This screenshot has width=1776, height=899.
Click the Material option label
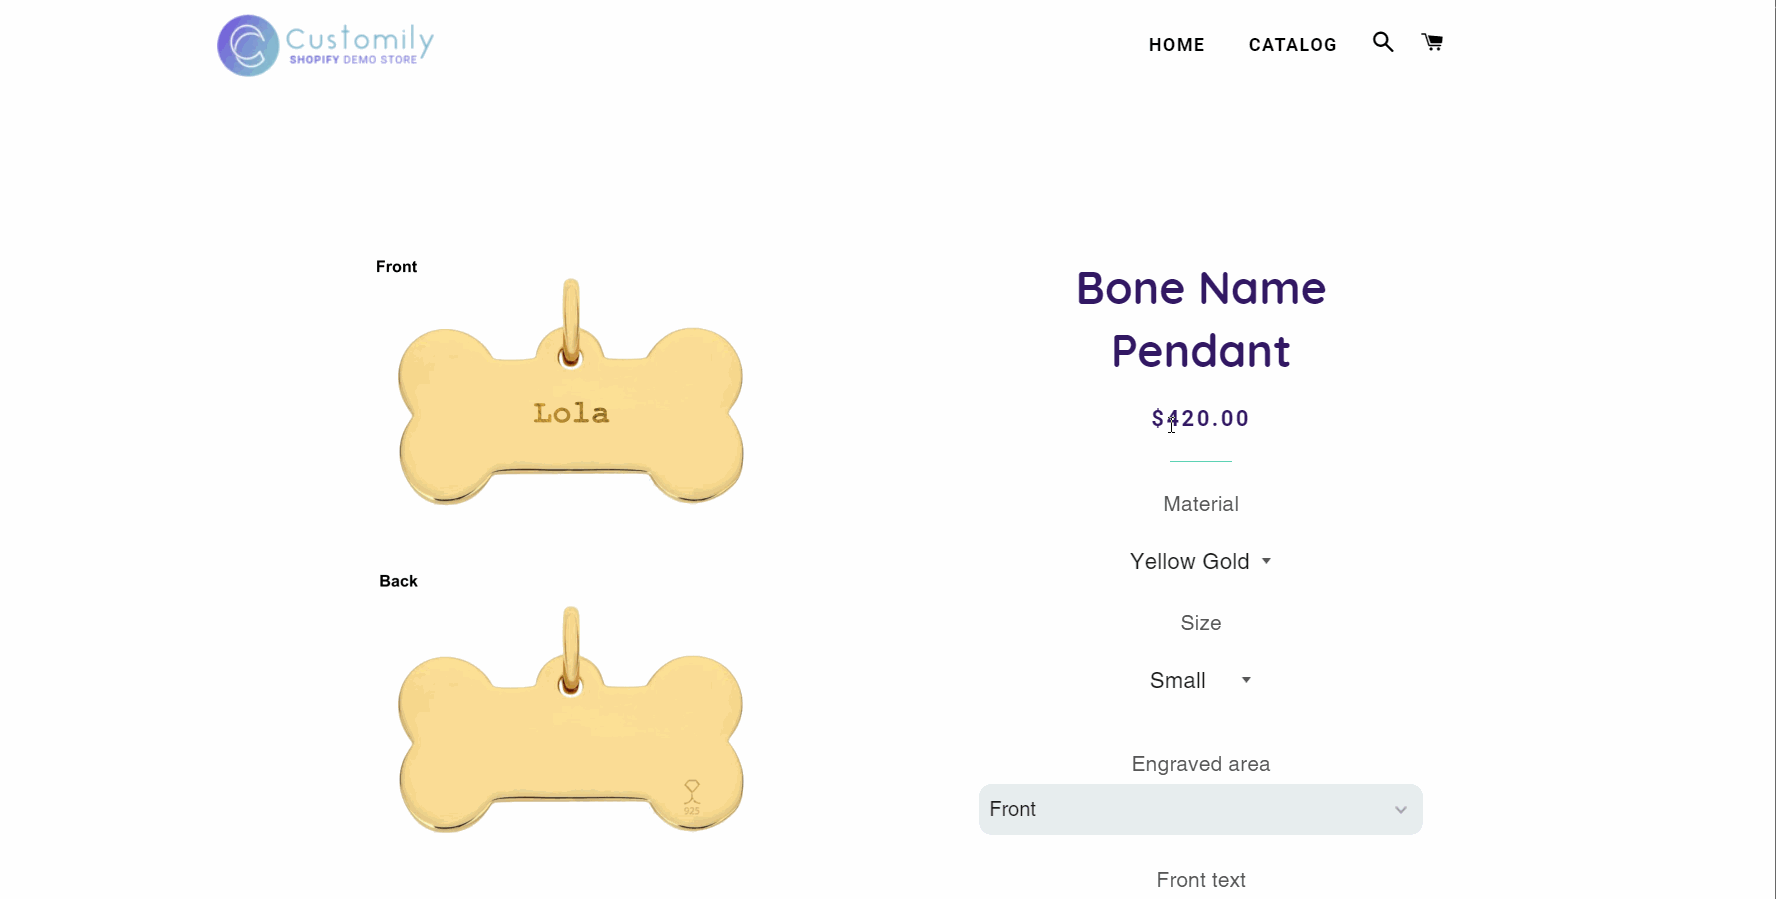tap(1201, 504)
